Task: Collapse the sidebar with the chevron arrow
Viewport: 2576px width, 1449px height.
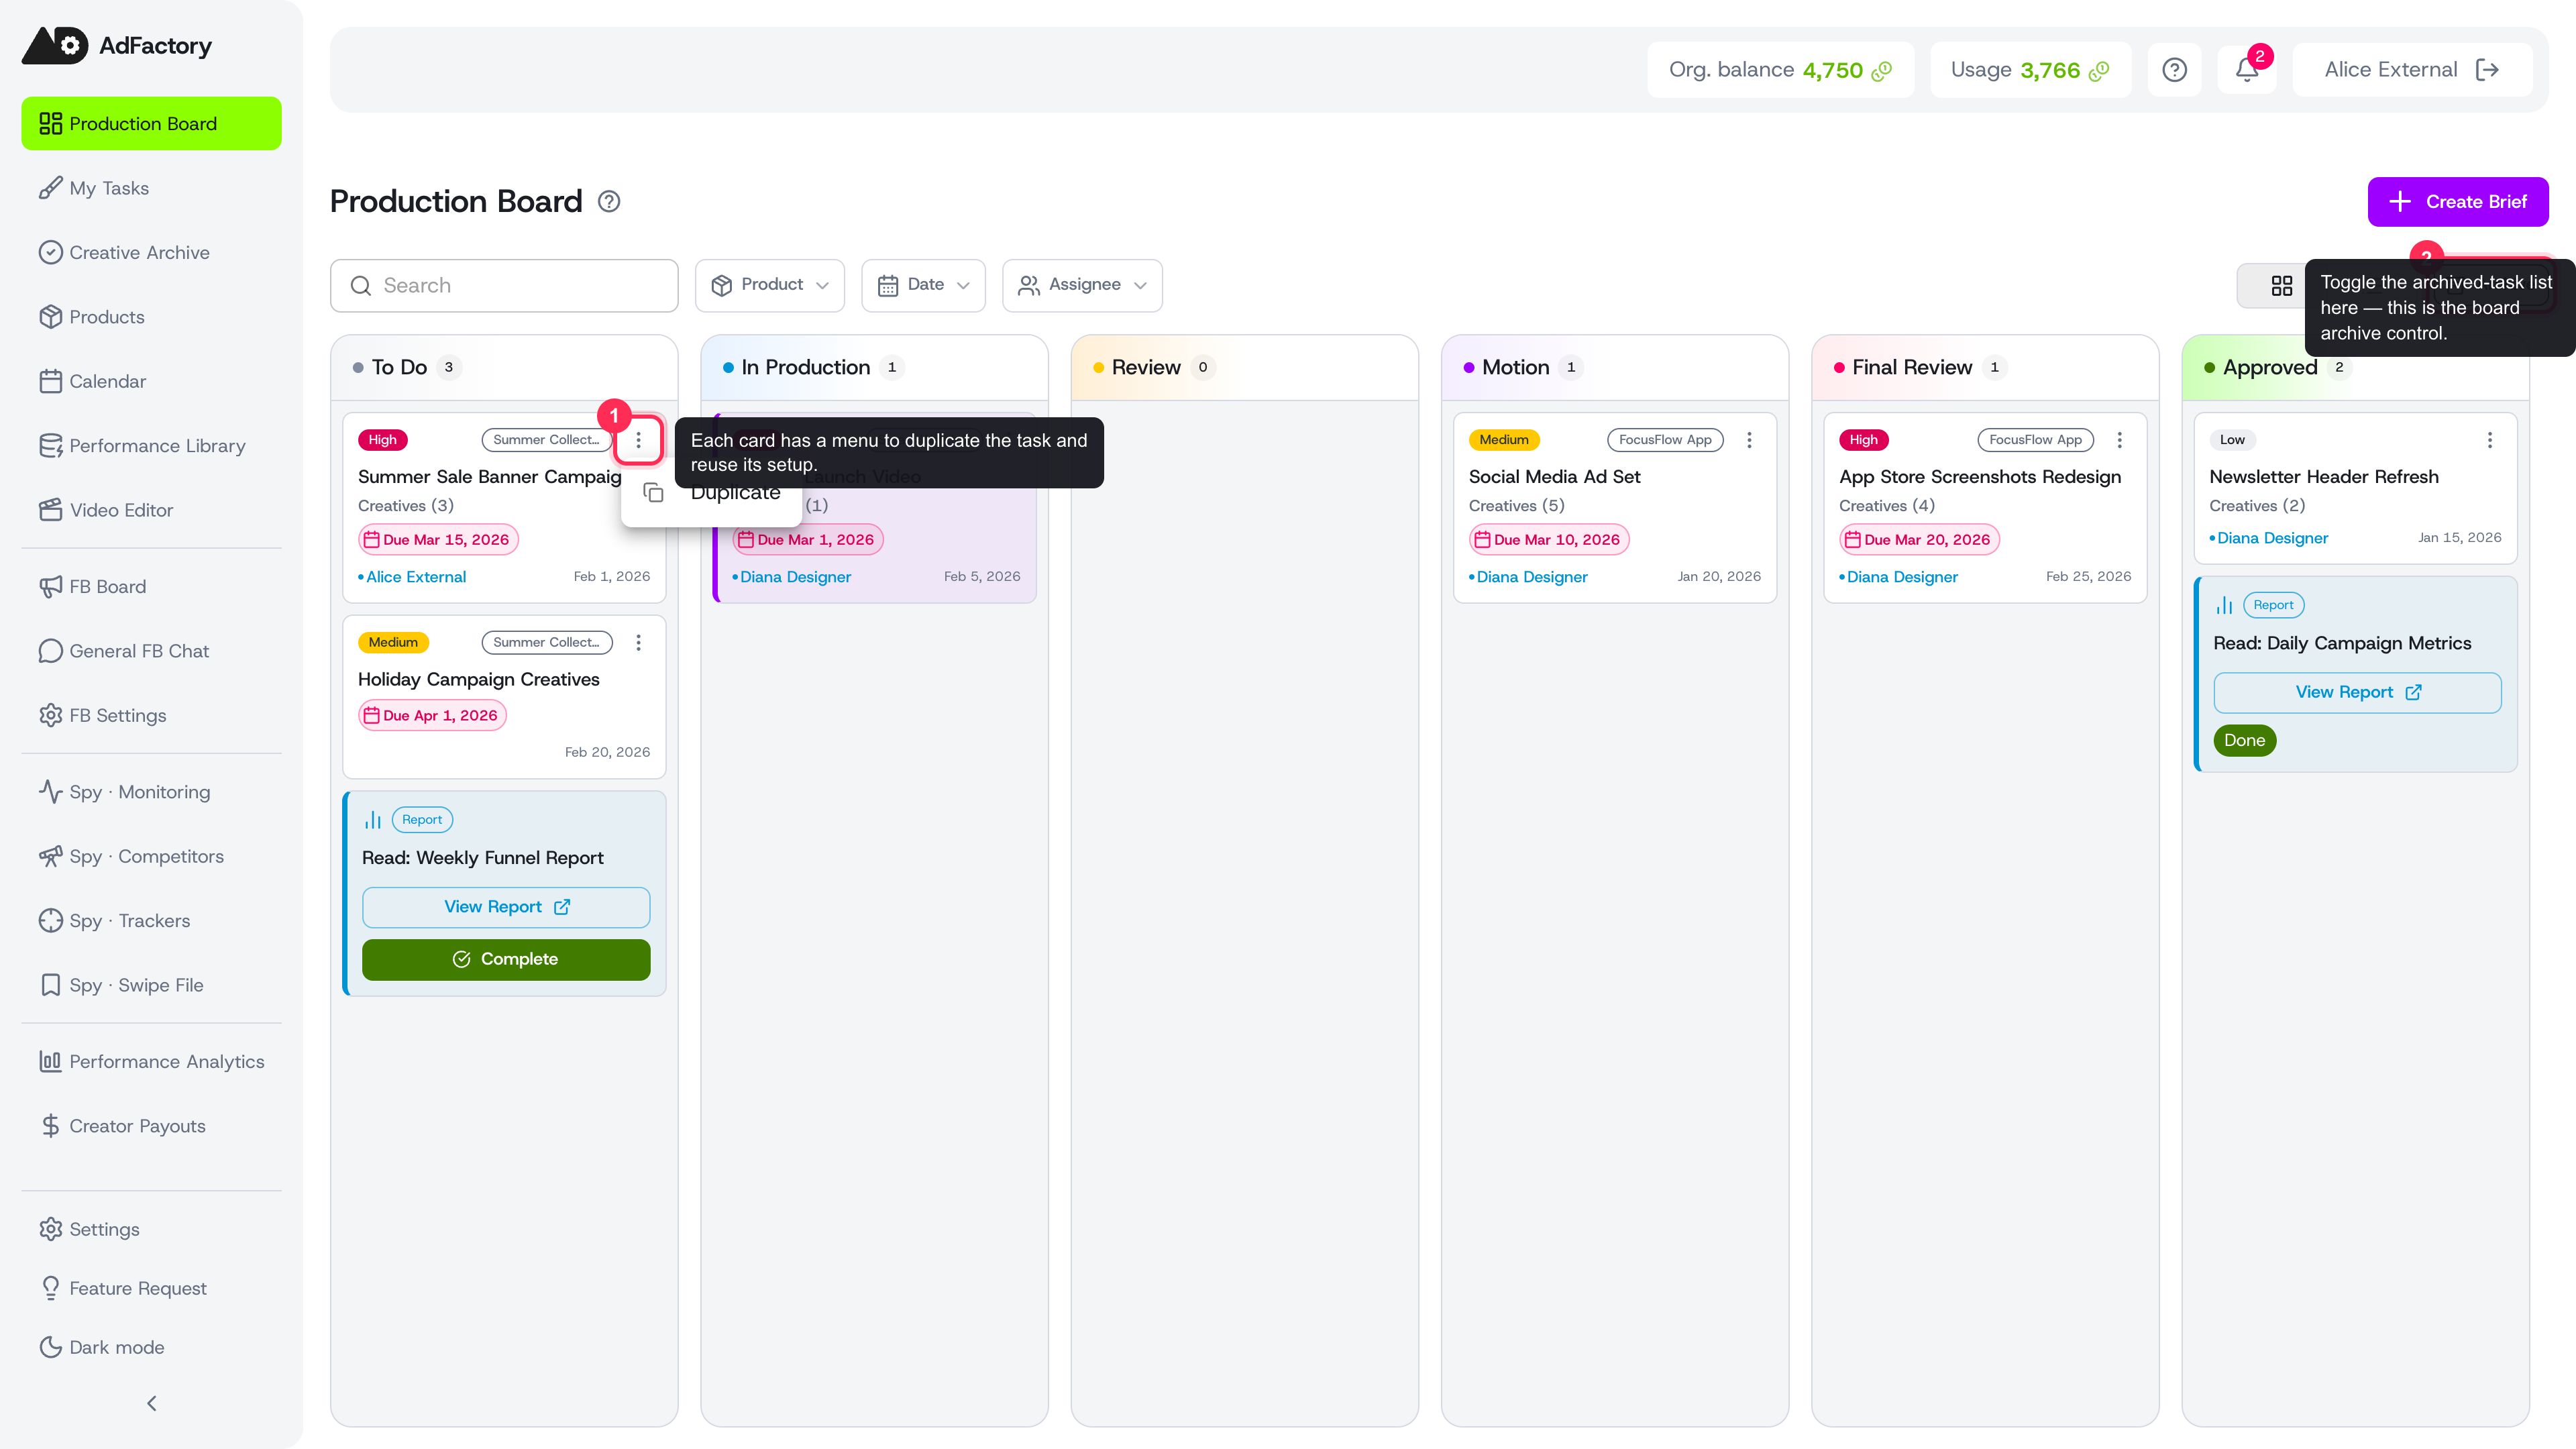Action: click(152, 1404)
